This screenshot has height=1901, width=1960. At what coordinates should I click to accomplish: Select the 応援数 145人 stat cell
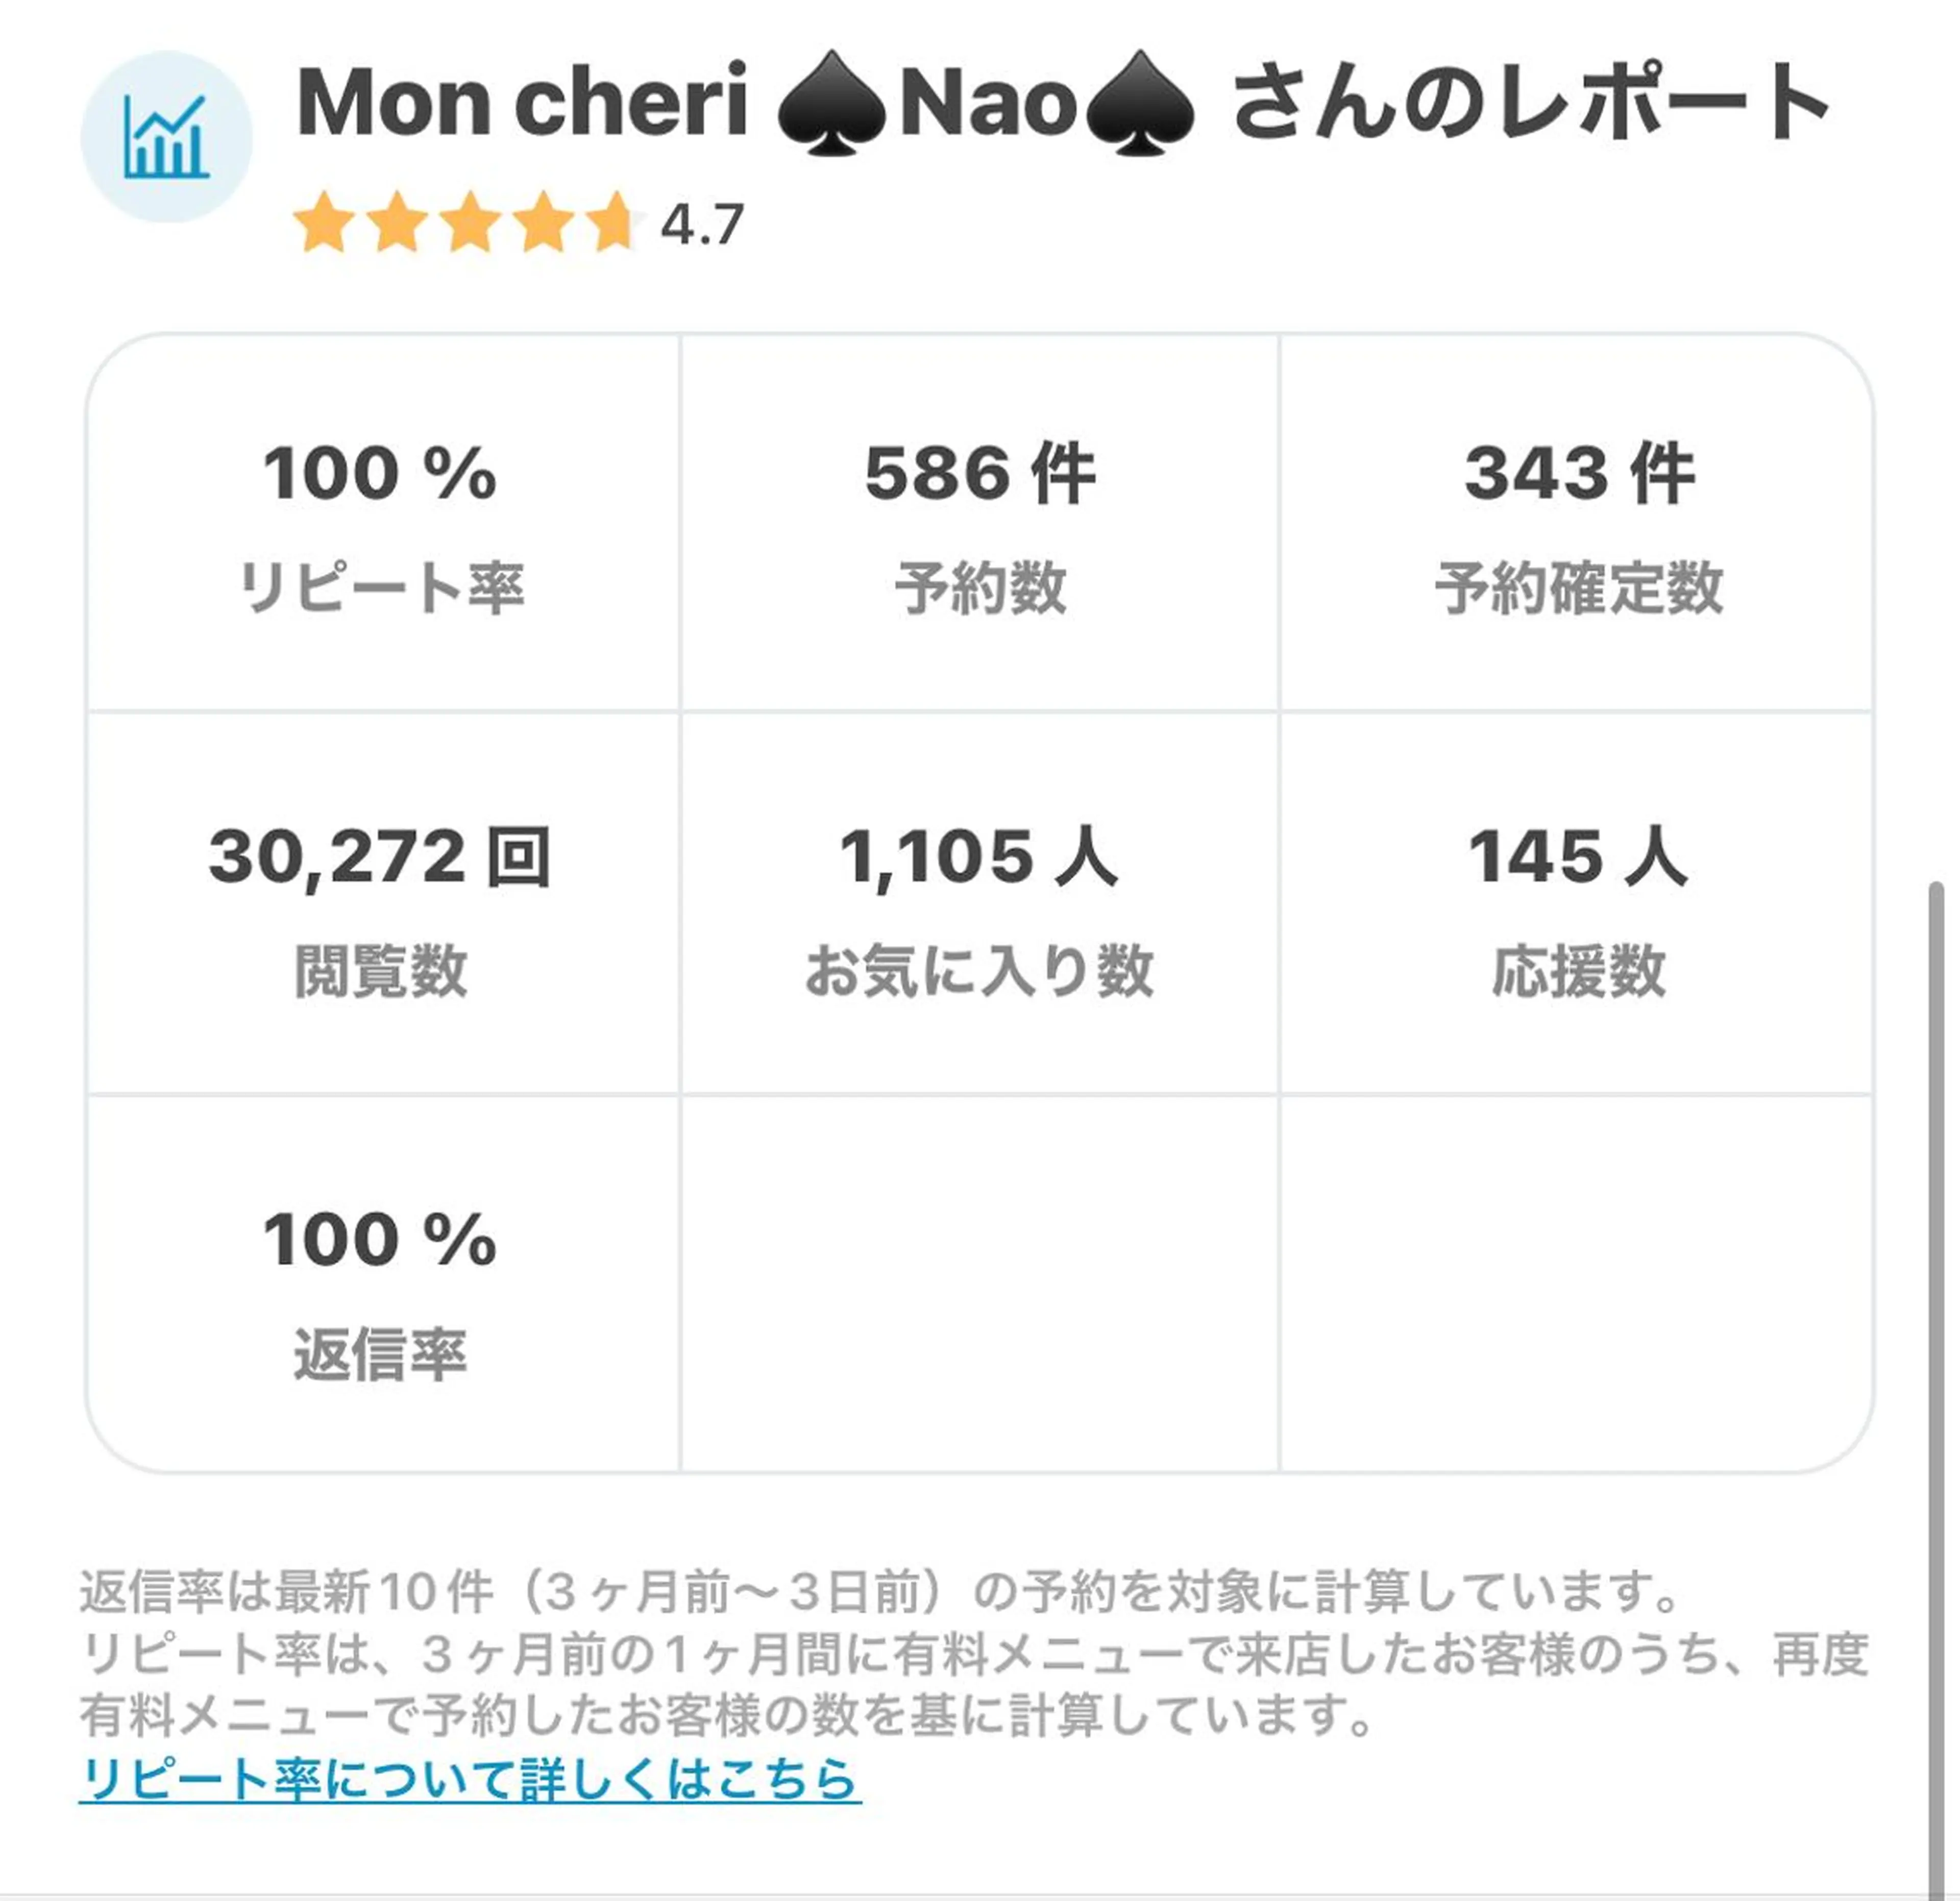[x=1577, y=906]
